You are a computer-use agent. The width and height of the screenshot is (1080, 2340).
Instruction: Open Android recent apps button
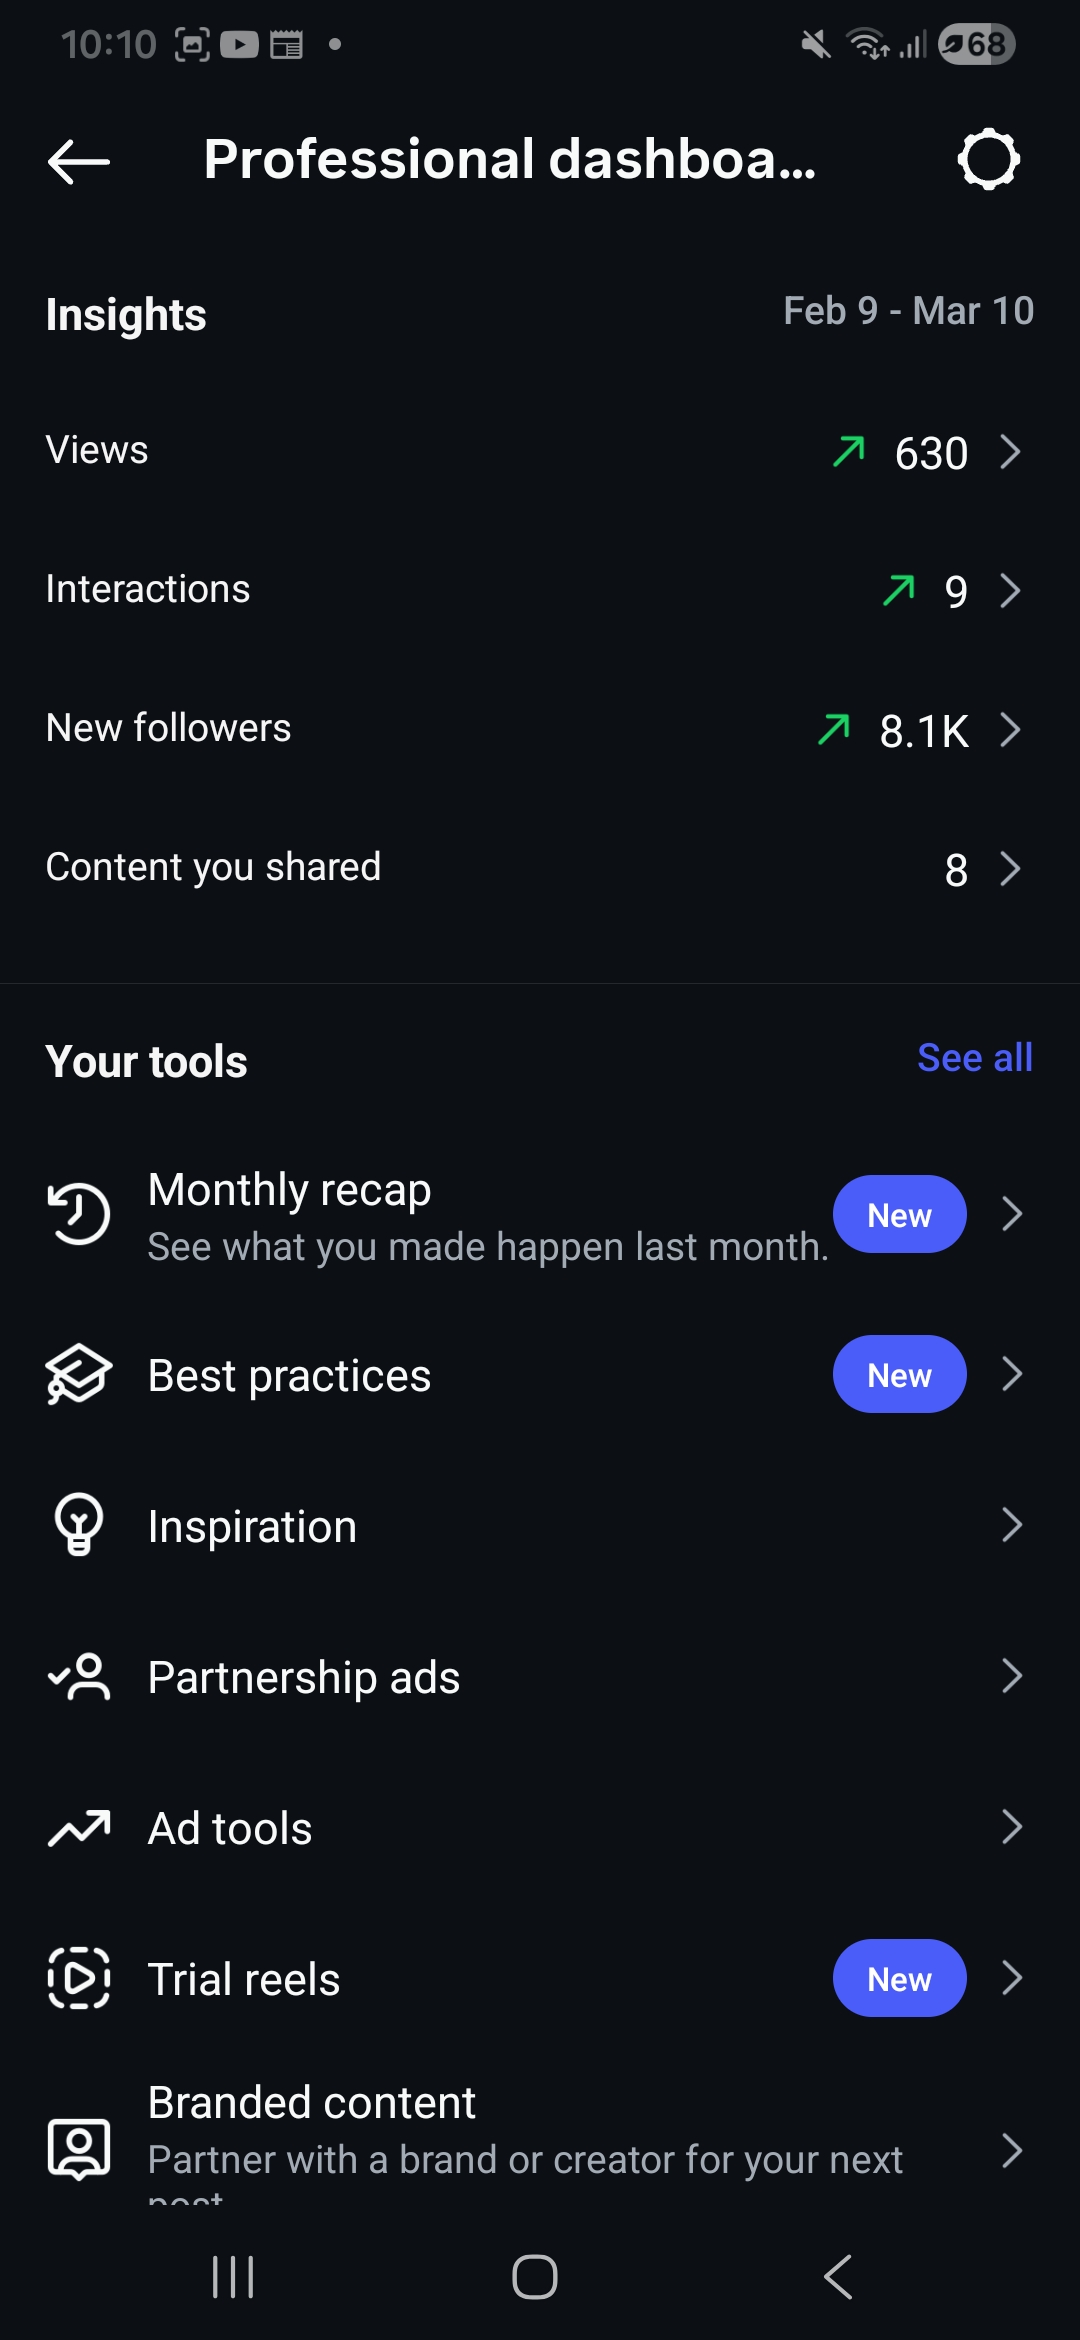click(233, 2277)
